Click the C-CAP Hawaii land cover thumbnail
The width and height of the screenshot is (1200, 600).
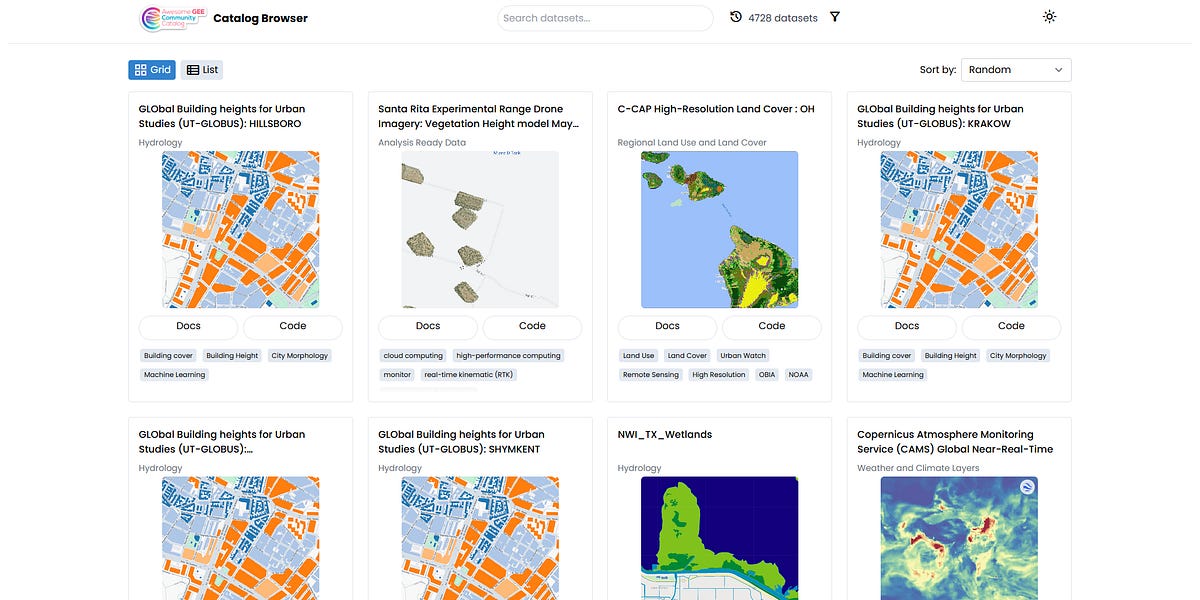tap(719, 229)
